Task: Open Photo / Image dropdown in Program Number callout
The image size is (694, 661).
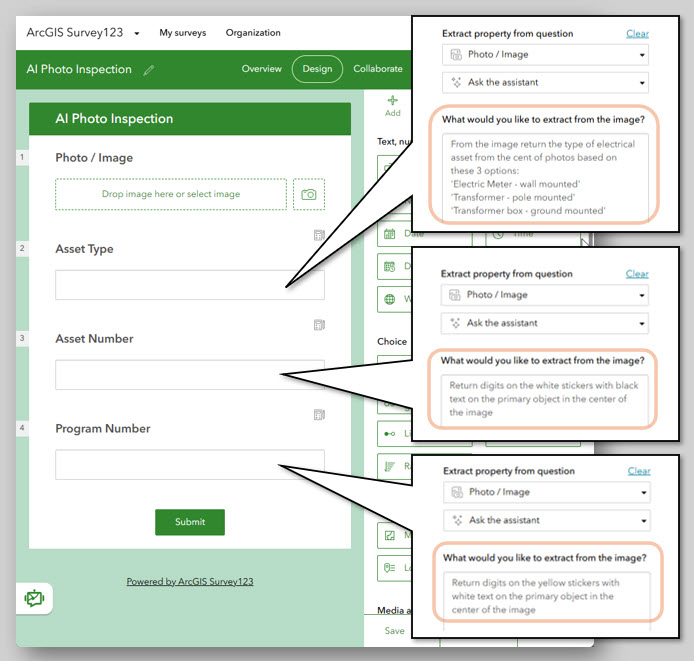Action: coord(547,492)
